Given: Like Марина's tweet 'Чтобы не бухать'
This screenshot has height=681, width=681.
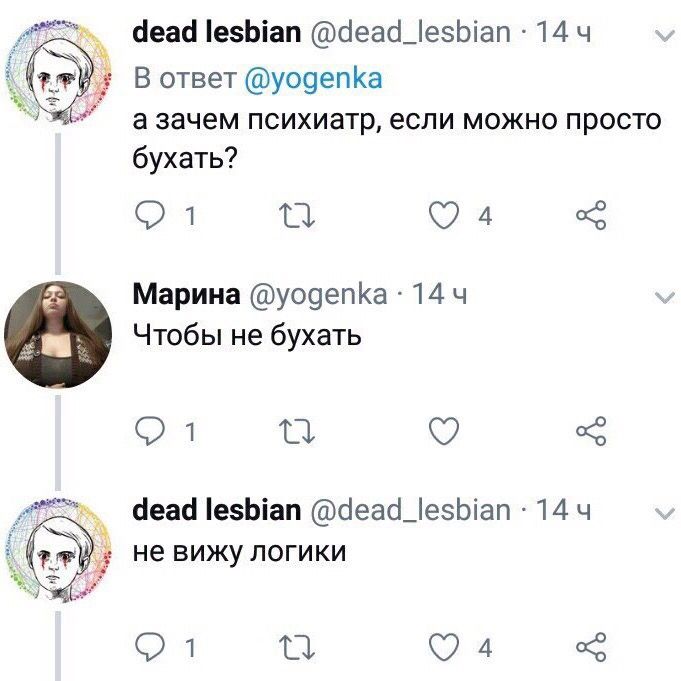Looking at the screenshot, I should pos(444,431).
